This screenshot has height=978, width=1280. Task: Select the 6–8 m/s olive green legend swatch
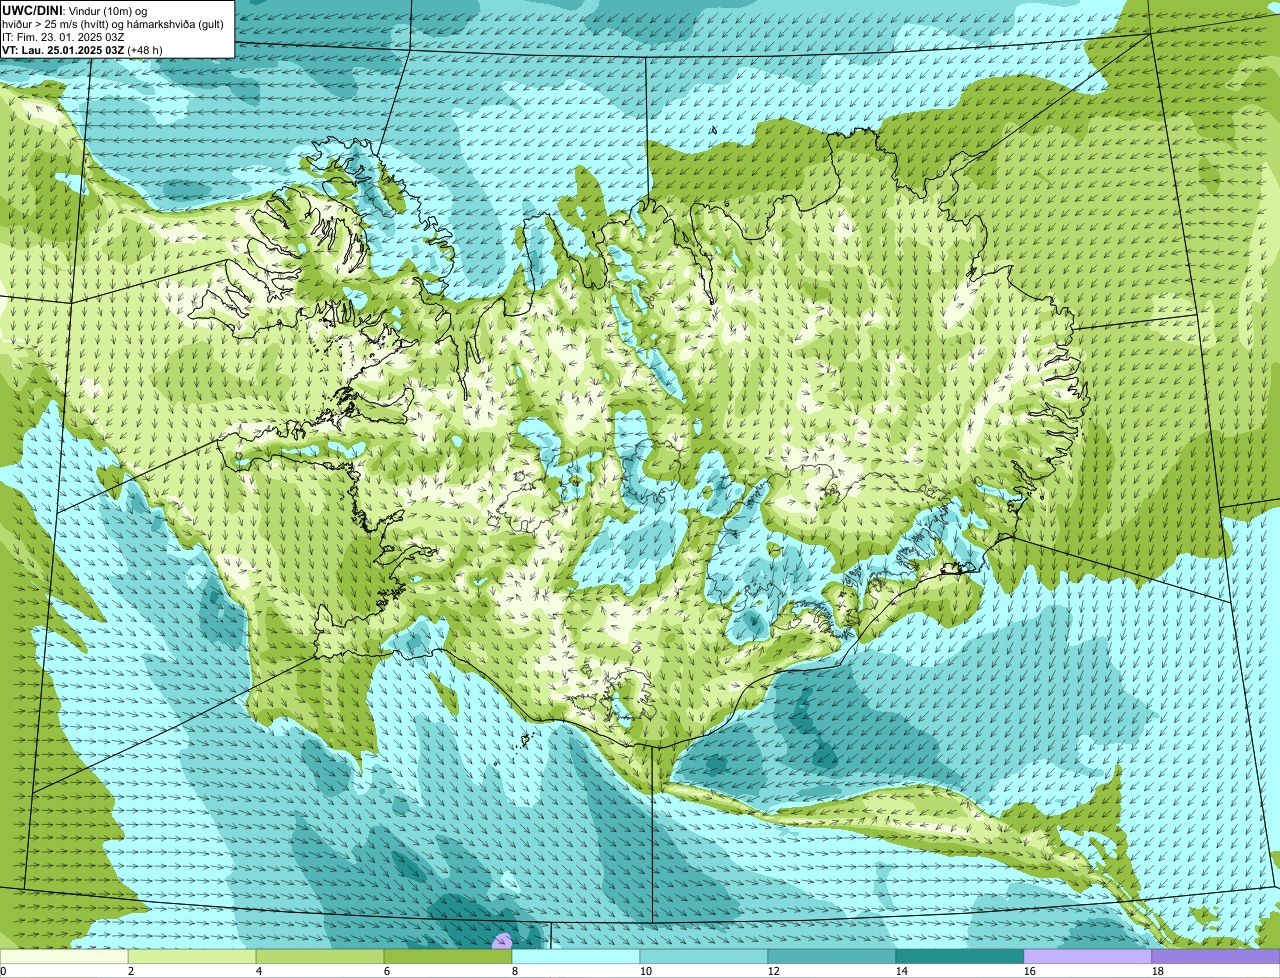tap(448, 957)
